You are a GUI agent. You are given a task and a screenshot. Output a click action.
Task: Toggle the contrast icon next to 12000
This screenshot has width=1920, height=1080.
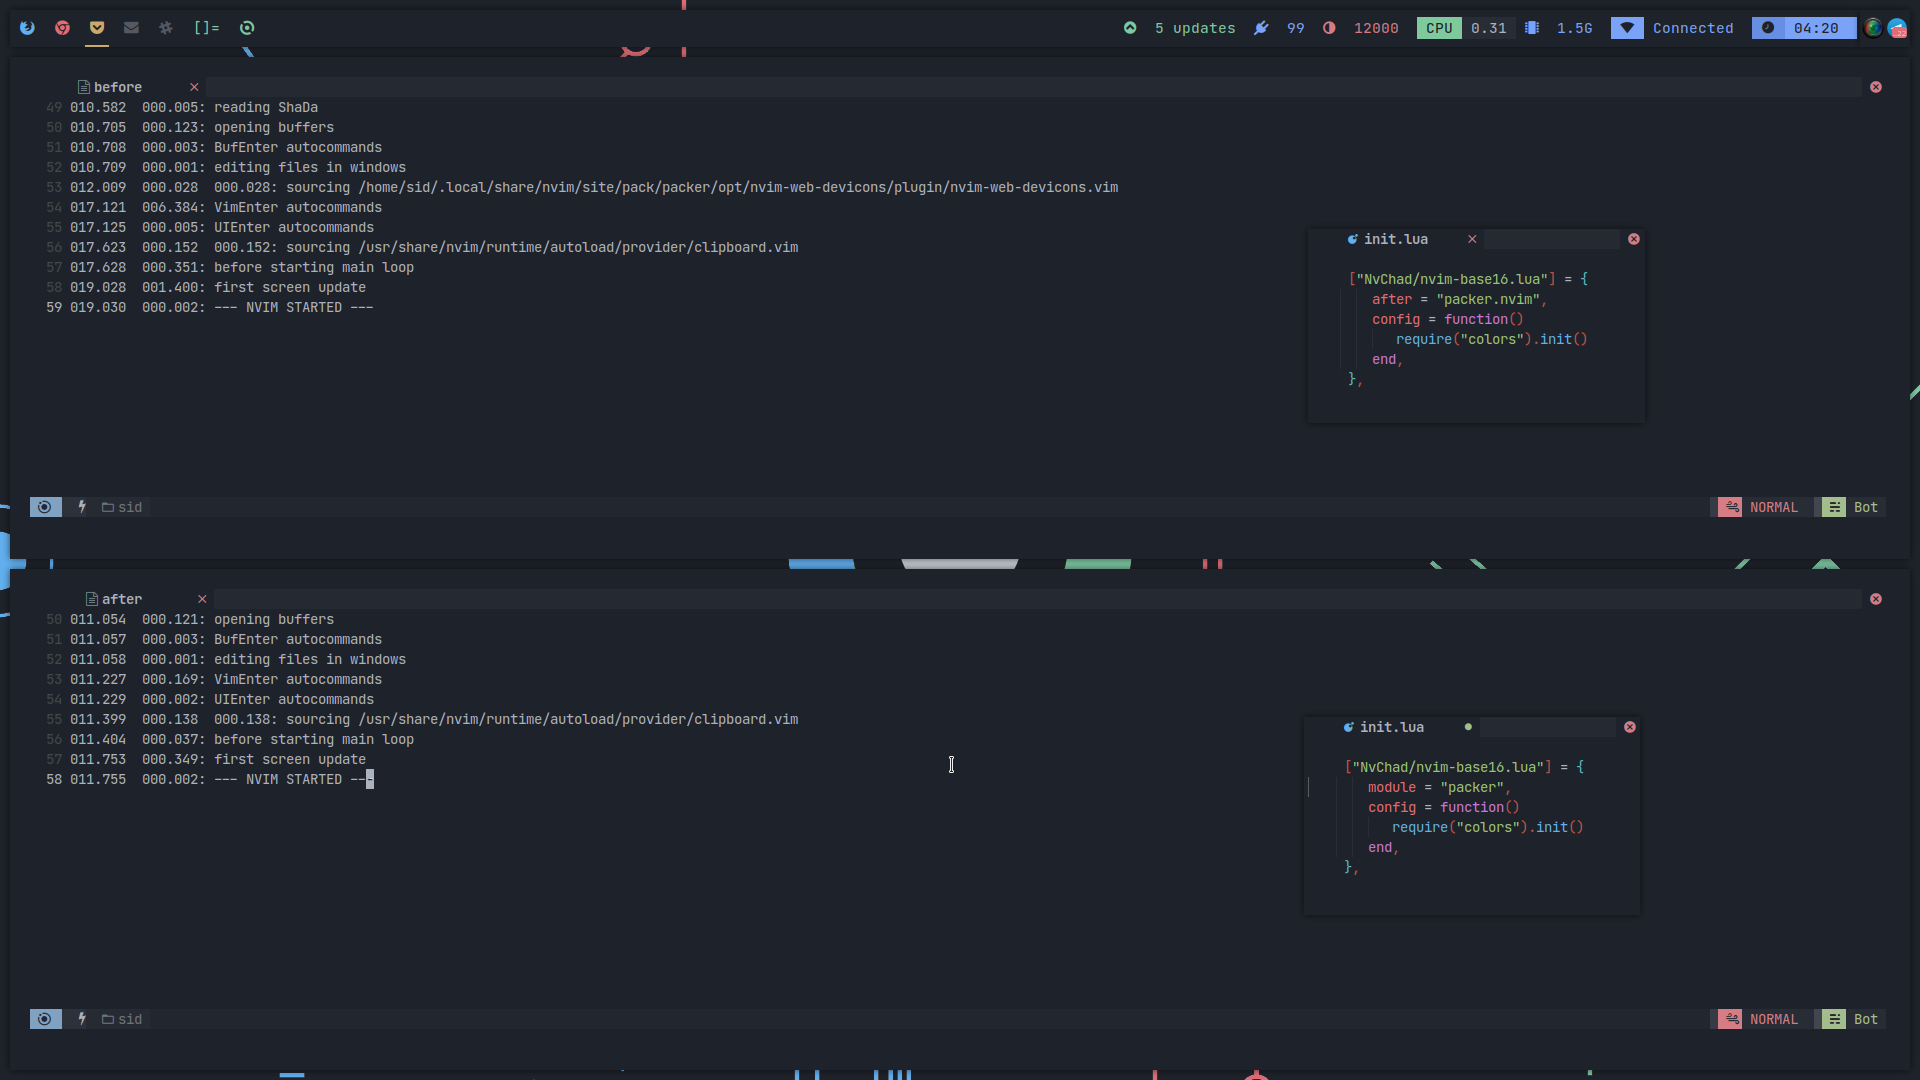(x=1329, y=28)
